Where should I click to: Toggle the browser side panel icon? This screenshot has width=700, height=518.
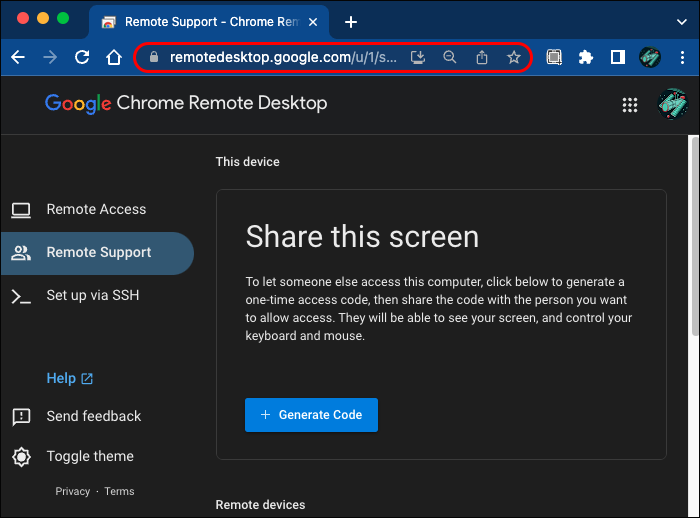pyautogui.click(x=618, y=57)
